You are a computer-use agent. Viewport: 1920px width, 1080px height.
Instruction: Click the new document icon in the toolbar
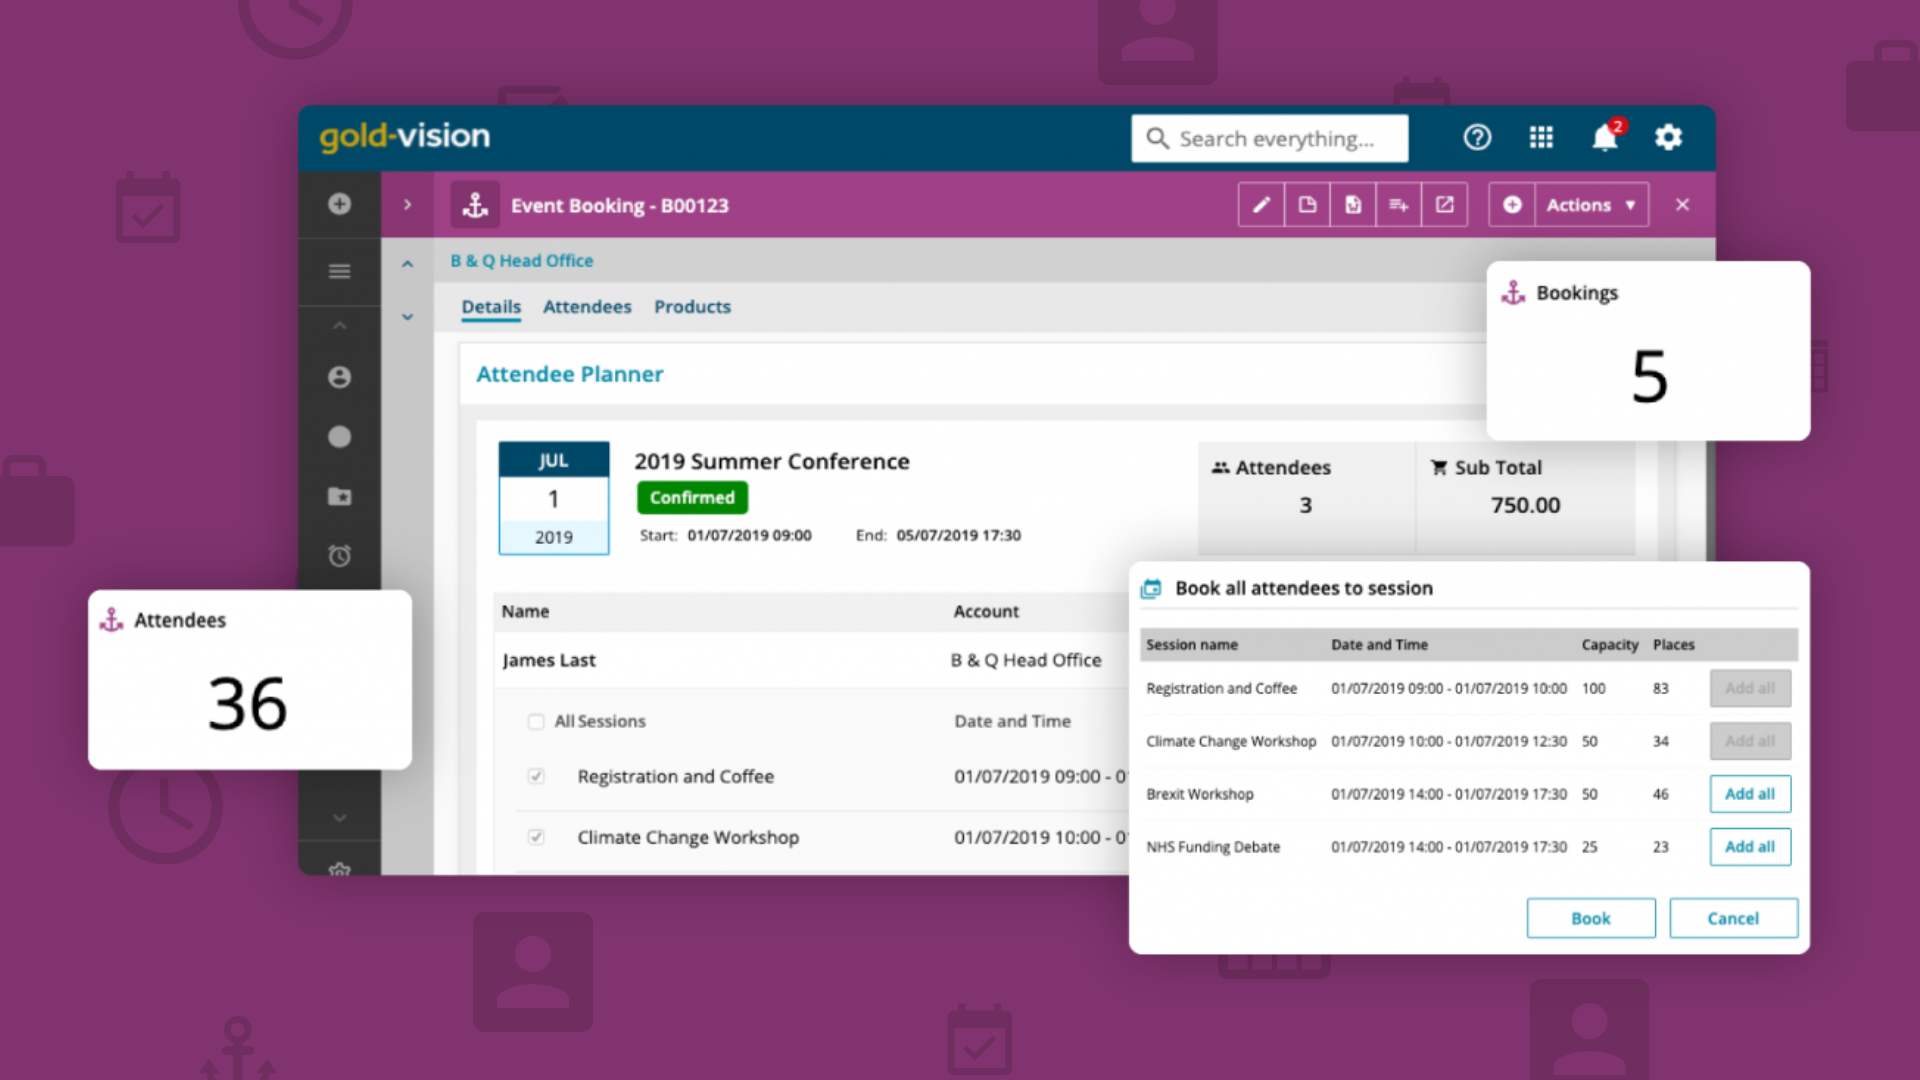coord(1307,204)
